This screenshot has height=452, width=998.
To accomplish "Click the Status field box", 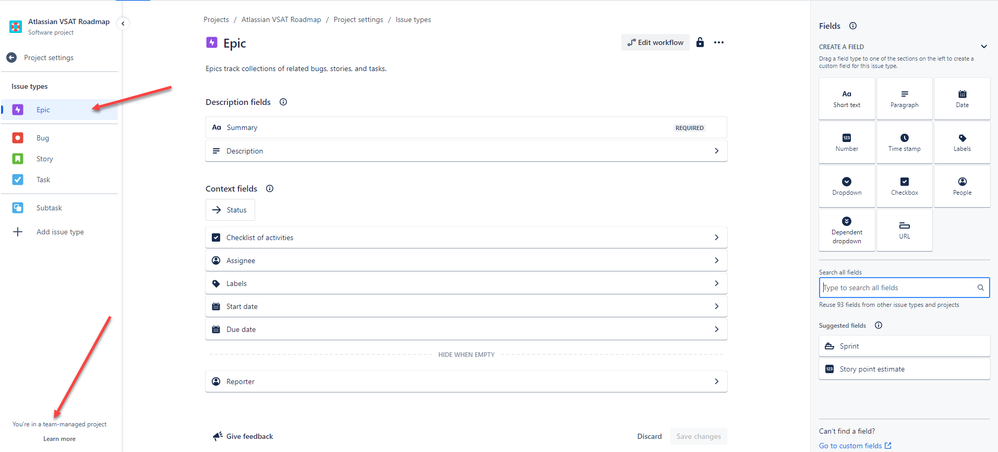I will tap(230, 209).
